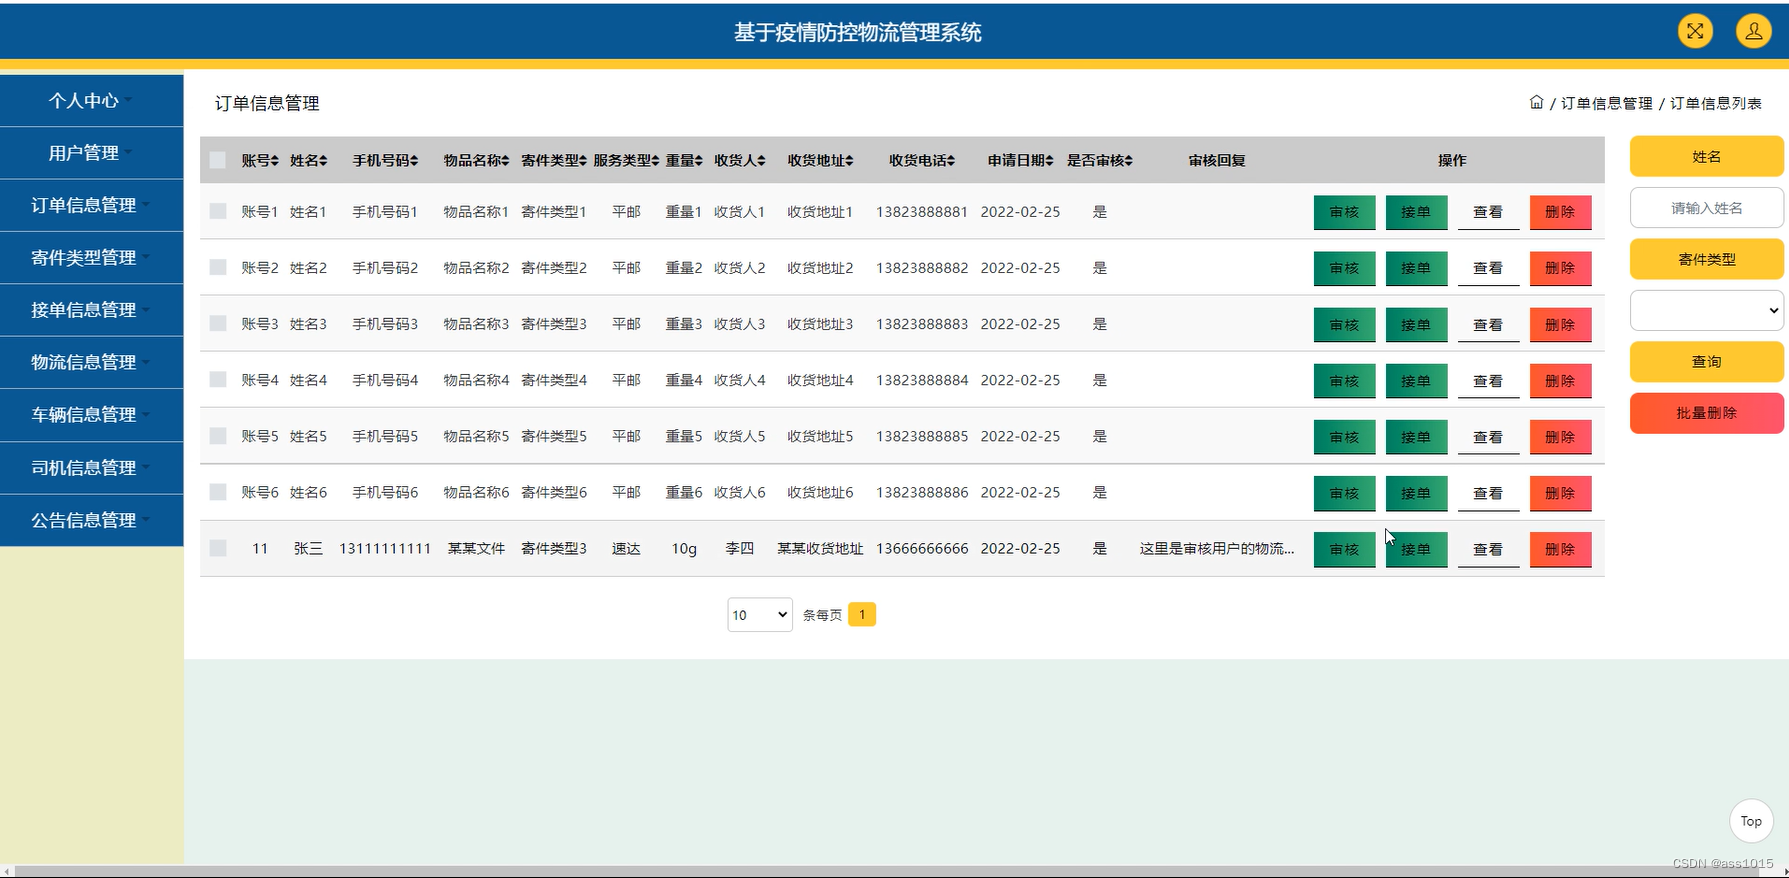
Task: Click 接单 button for 账号3 row
Action: [1416, 324]
